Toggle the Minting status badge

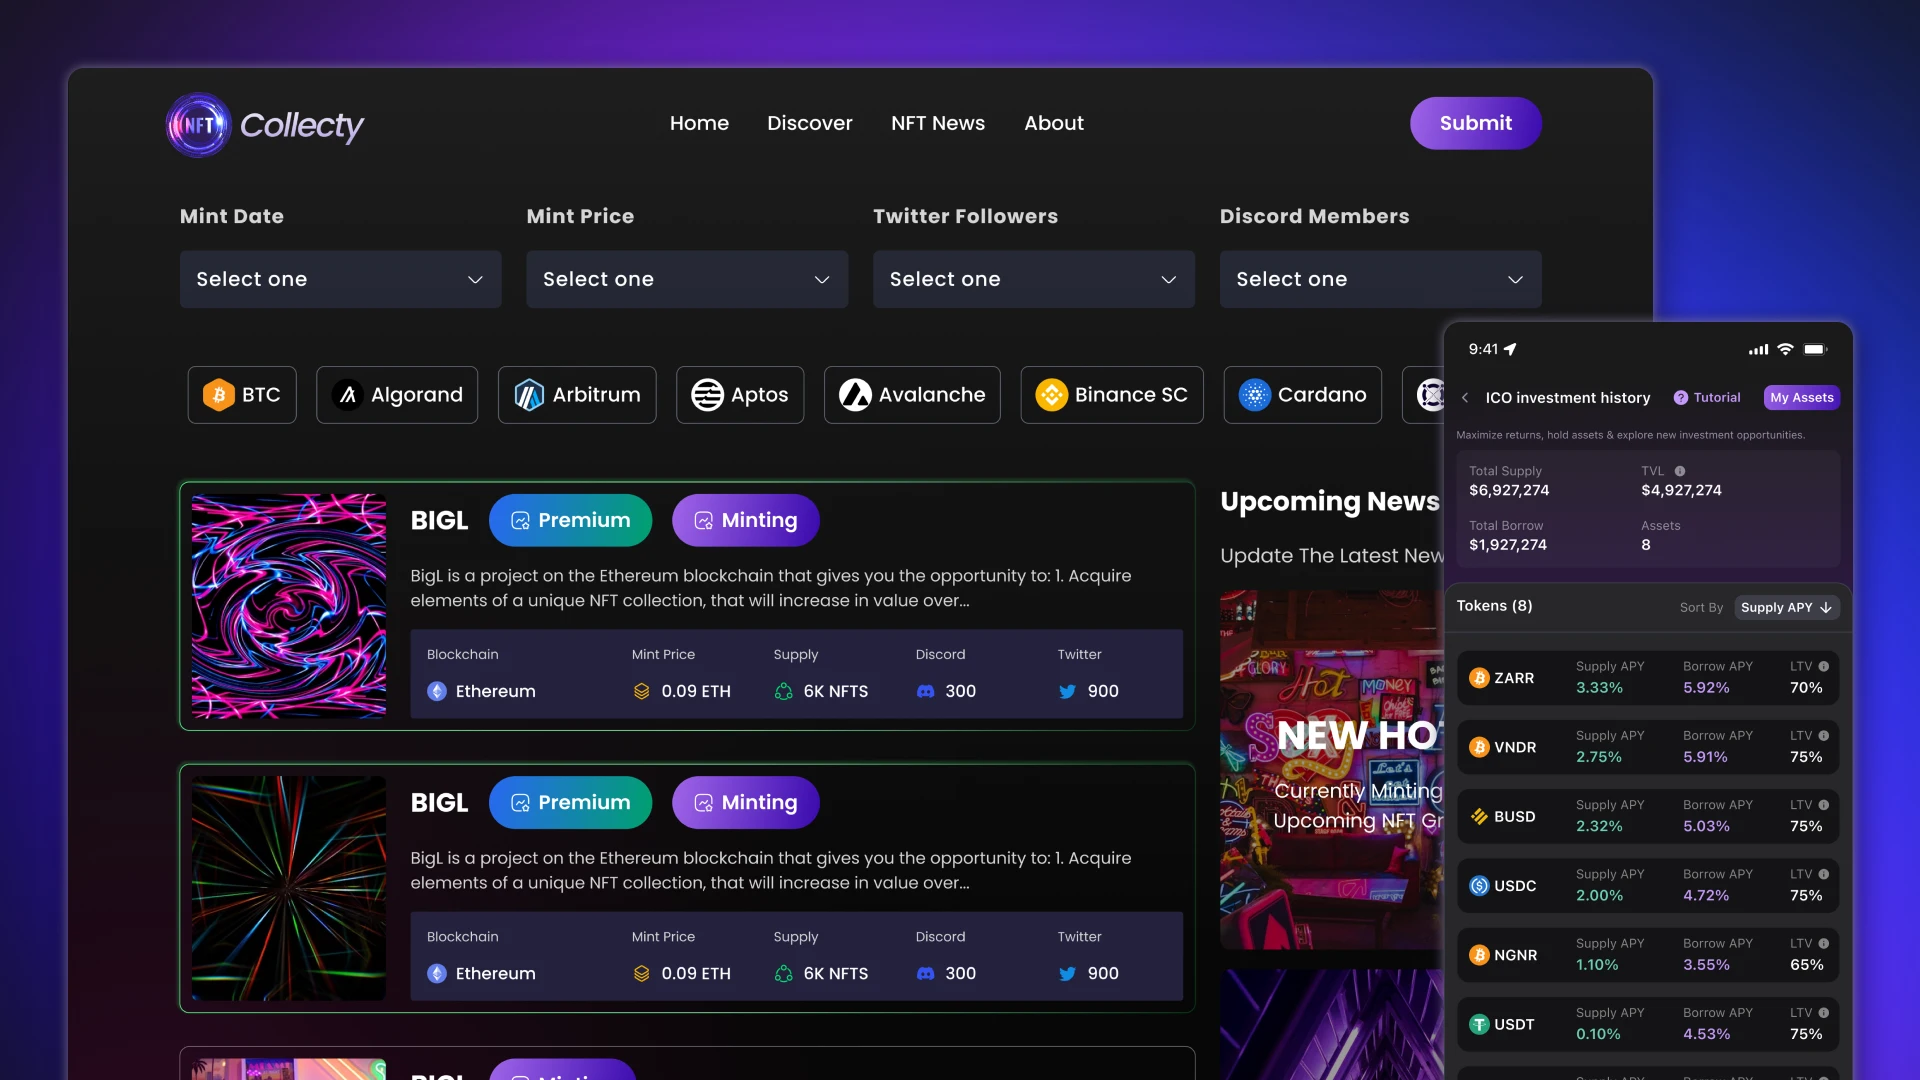pyautogui.click(x=744, y=520)
